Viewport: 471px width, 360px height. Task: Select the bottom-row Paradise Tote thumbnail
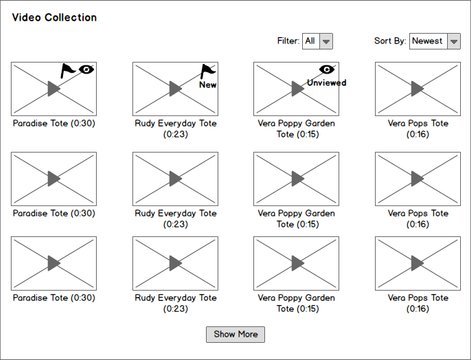tap(54, 263)
